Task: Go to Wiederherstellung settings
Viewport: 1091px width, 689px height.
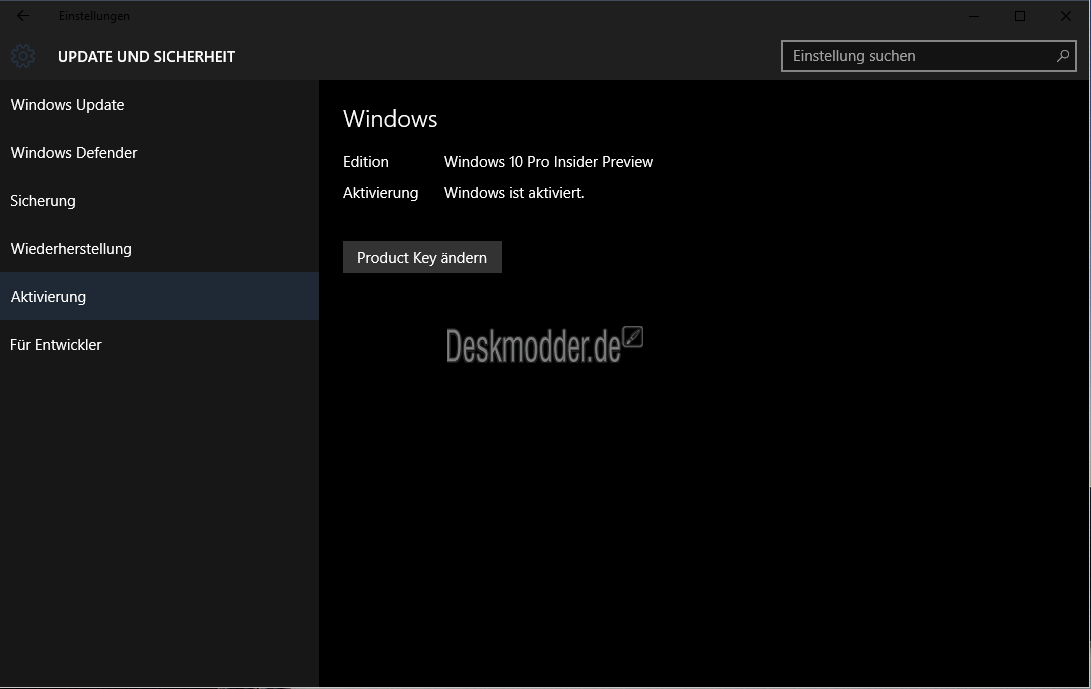Action: [159, 248]
